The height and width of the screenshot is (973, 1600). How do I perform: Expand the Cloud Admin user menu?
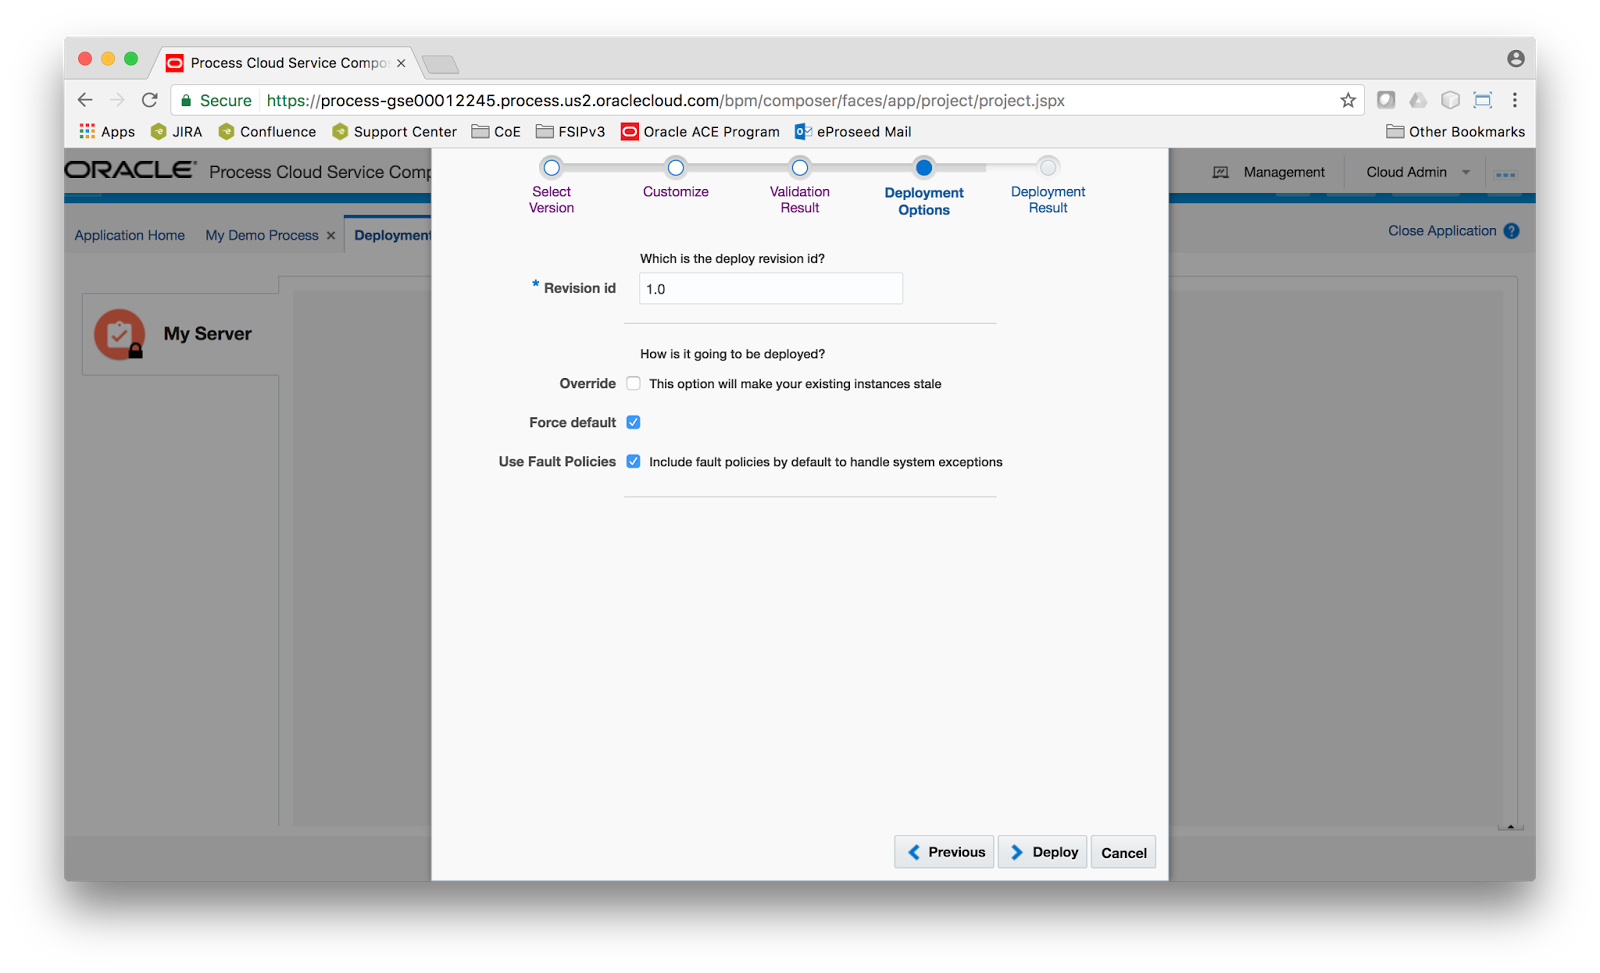1418,172
